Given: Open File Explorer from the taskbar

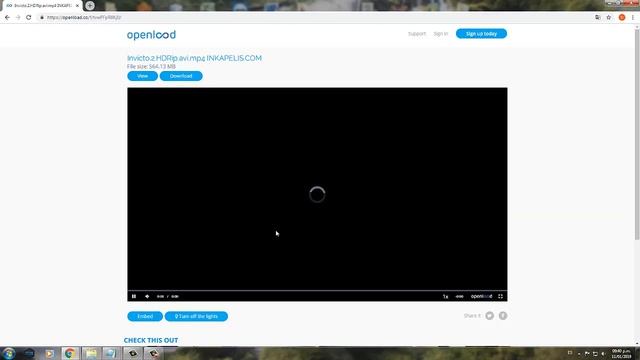Looking at the screenshot, I should 91,353.
